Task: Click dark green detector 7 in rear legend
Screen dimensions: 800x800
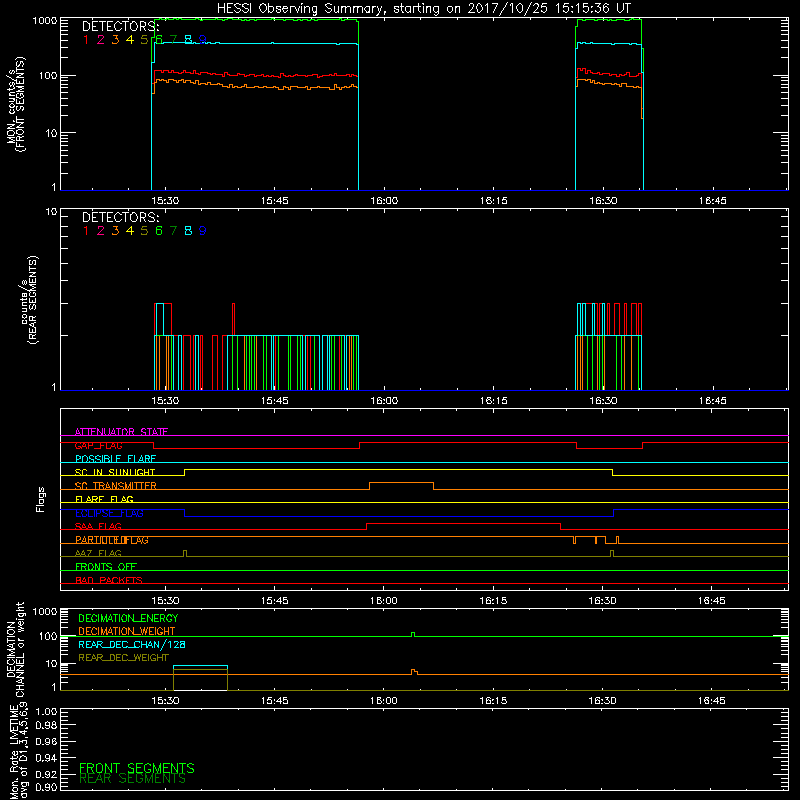Action: coord(173,231)
